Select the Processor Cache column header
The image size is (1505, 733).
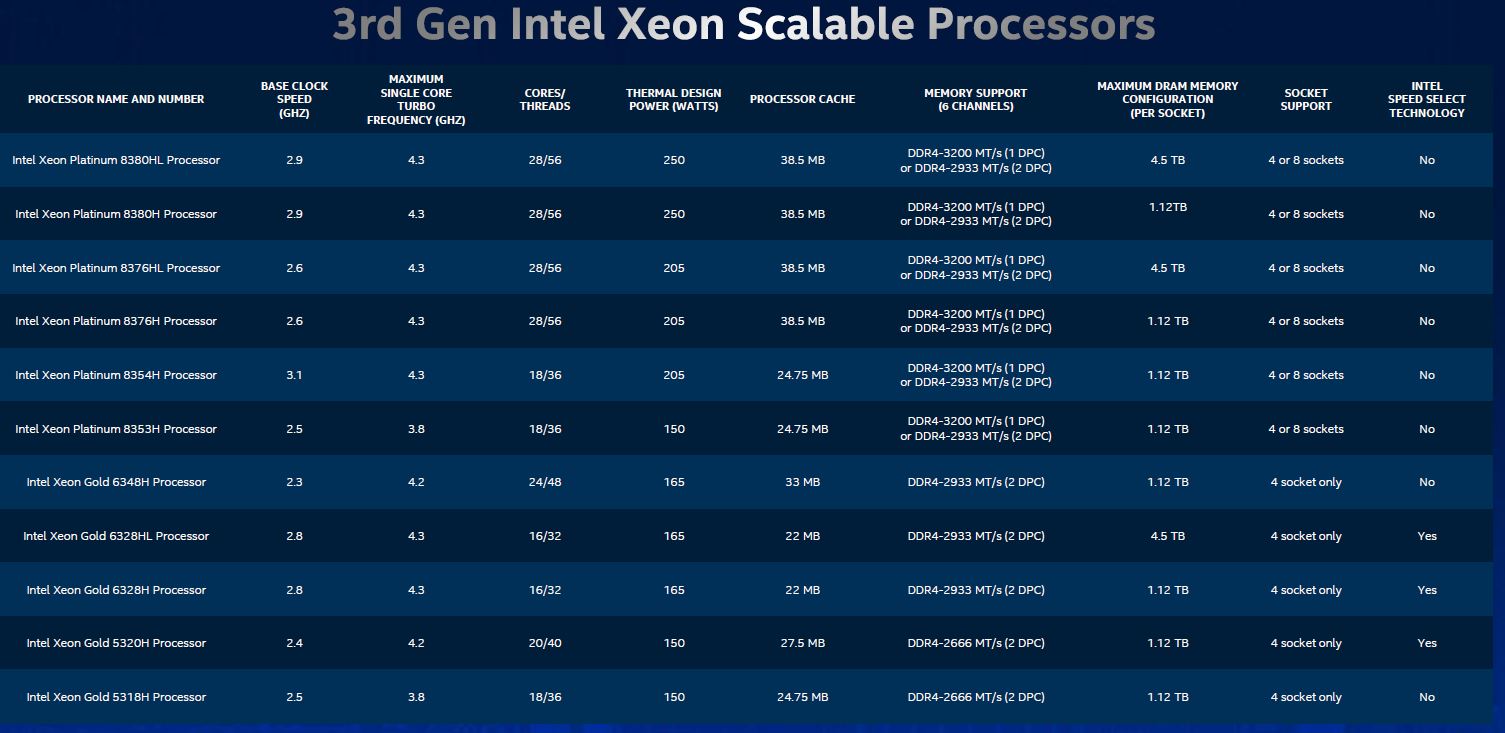(802, 99)
